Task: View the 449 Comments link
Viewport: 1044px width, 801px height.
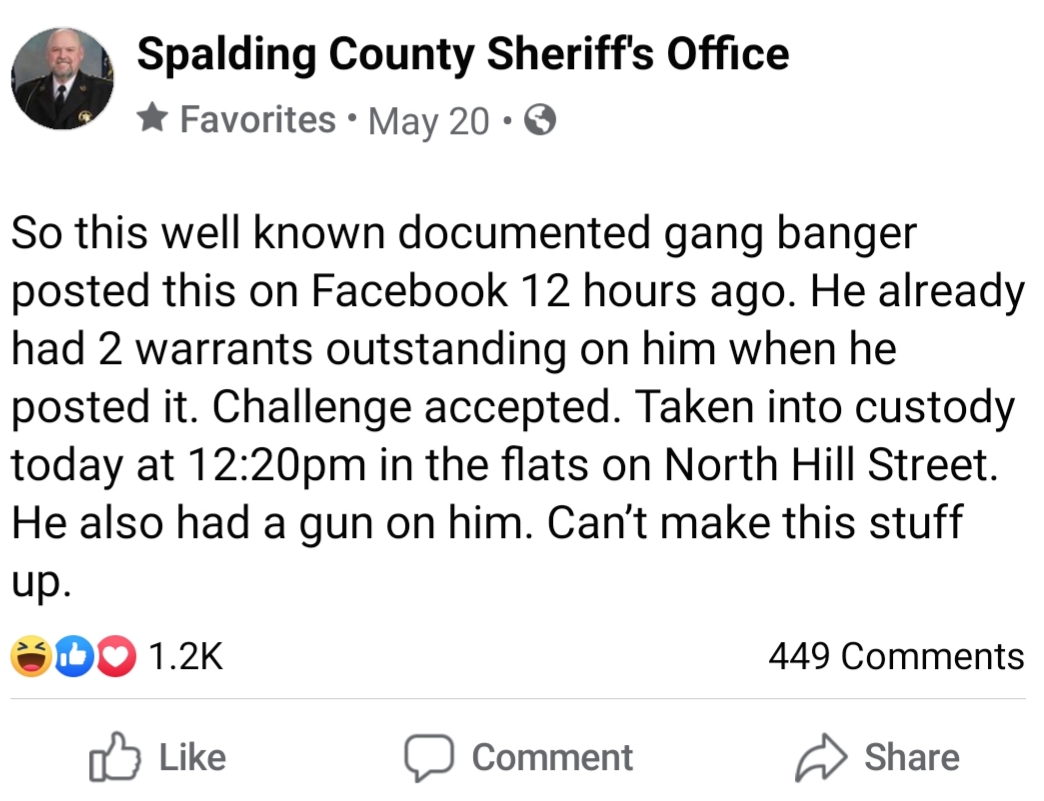Action: coord(896,657)
